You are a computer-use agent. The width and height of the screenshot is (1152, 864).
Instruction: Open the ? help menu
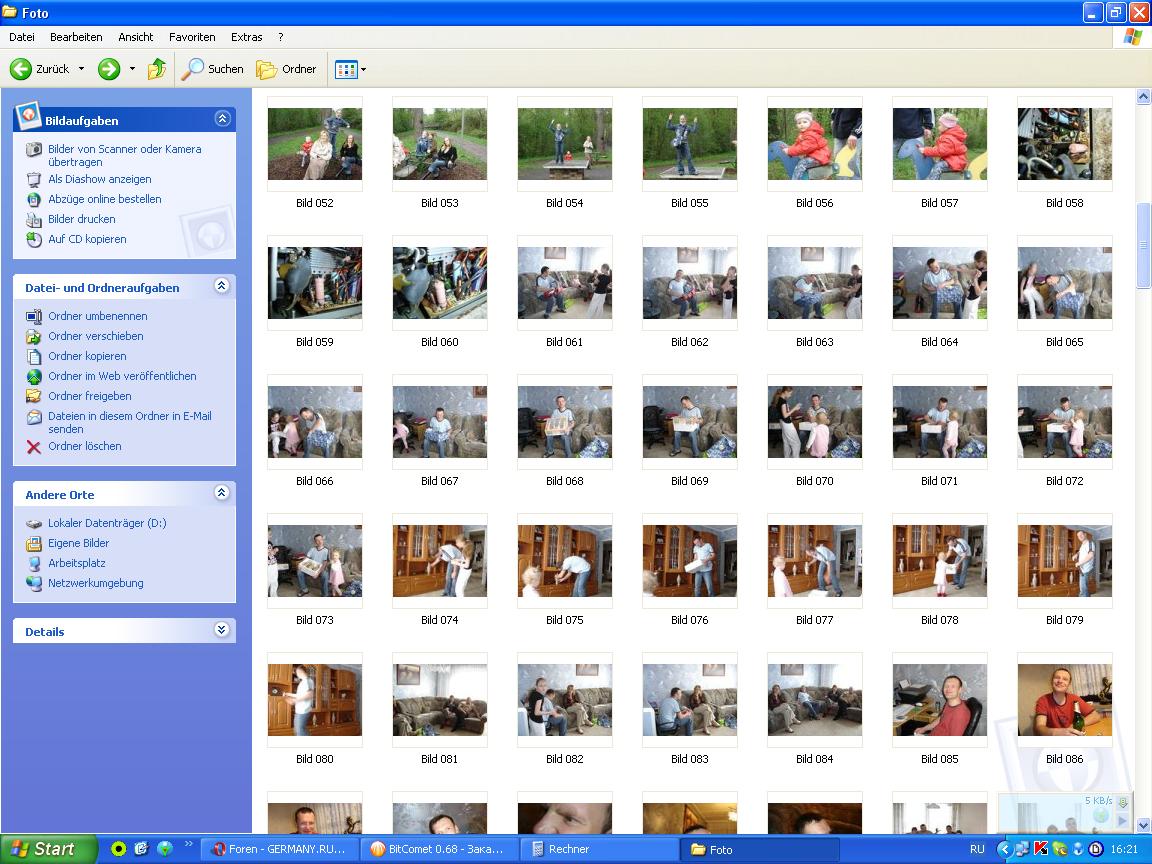click(281, 37)
